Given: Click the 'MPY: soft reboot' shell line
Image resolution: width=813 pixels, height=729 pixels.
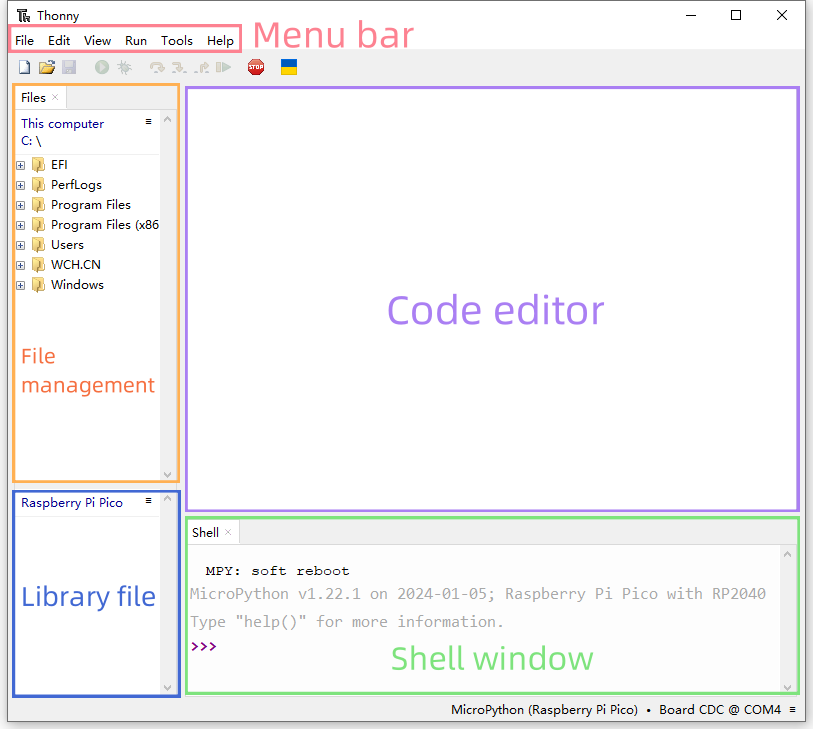Looking at the screenshot, I should click(x=277, y=571).
